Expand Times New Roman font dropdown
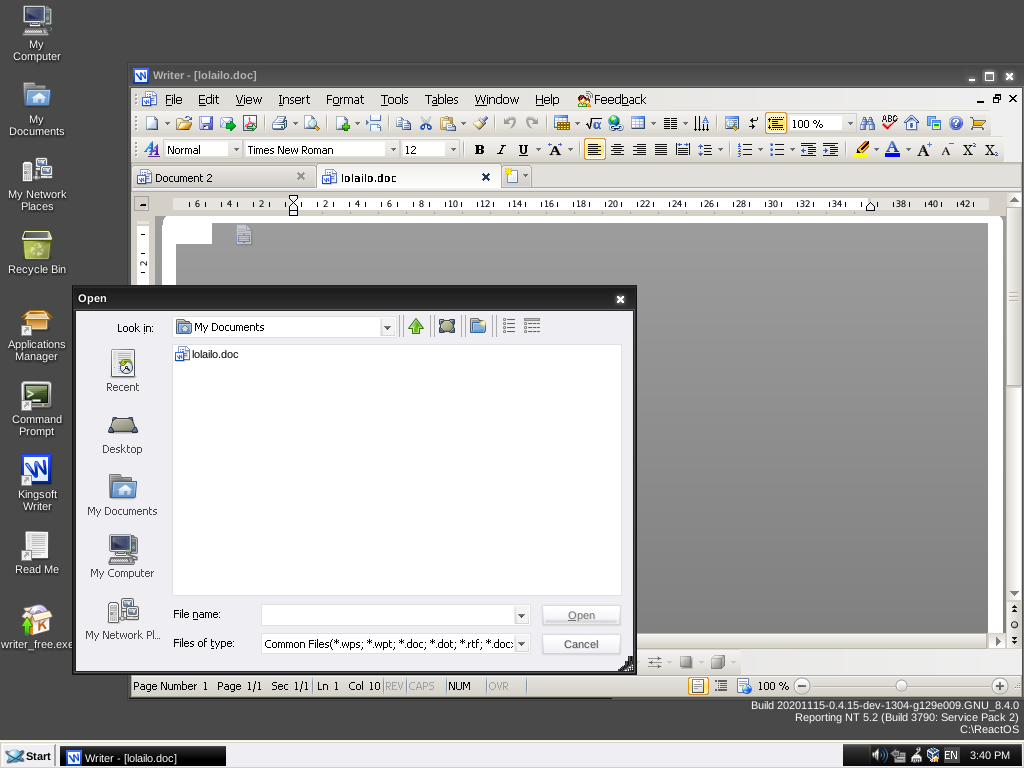Screen dimensions: 1024x768 point(393,150)
